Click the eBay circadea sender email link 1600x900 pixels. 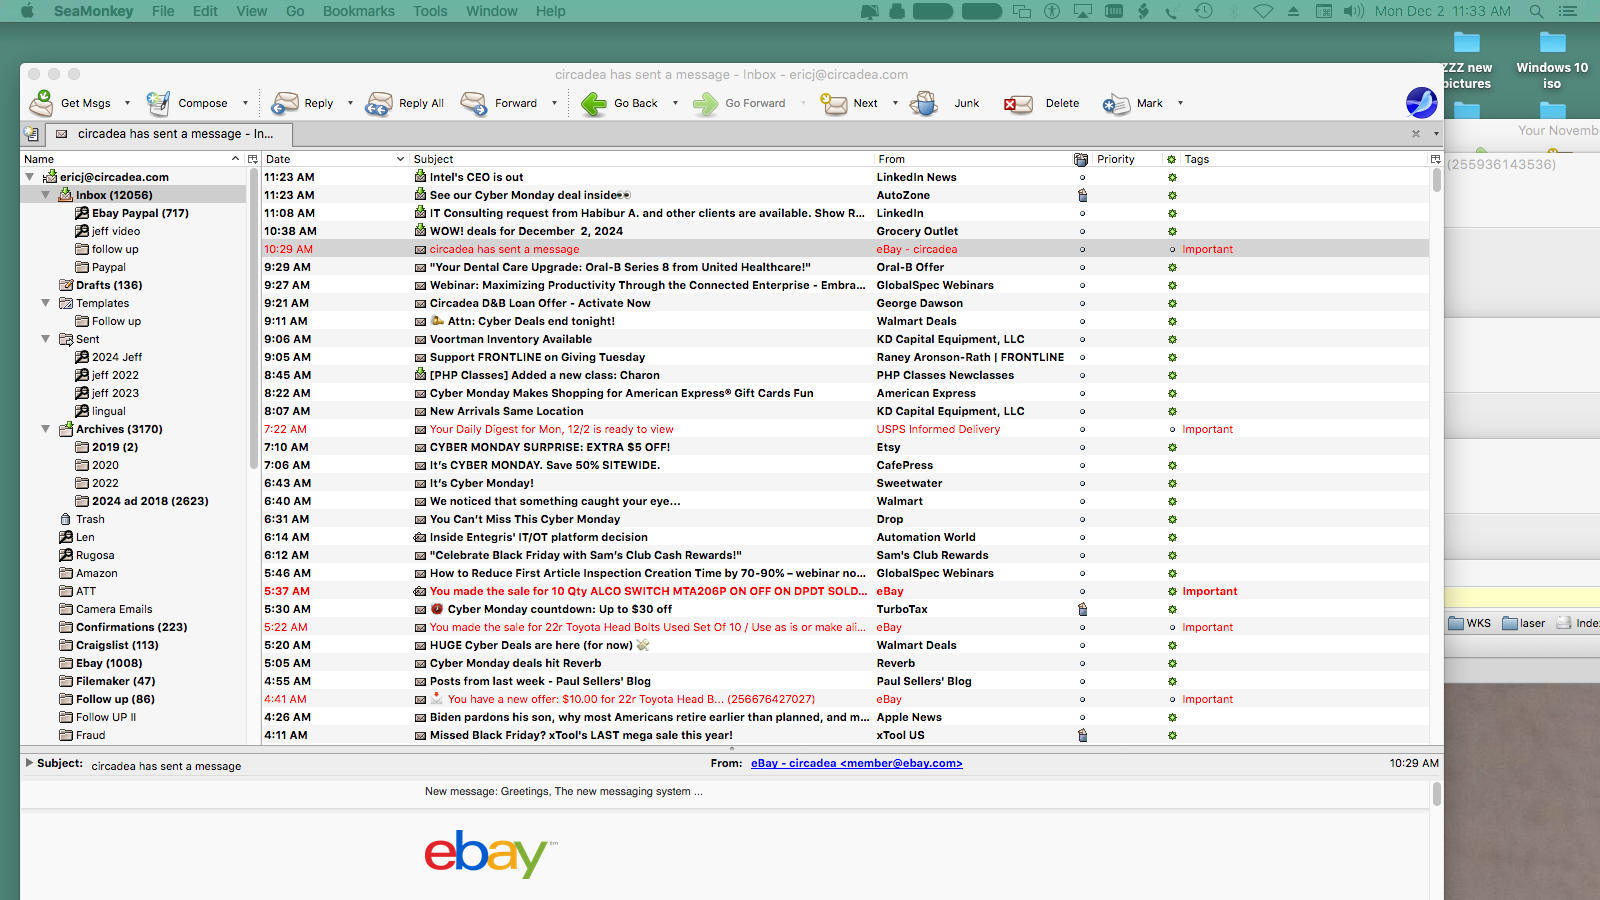[856, 763]
